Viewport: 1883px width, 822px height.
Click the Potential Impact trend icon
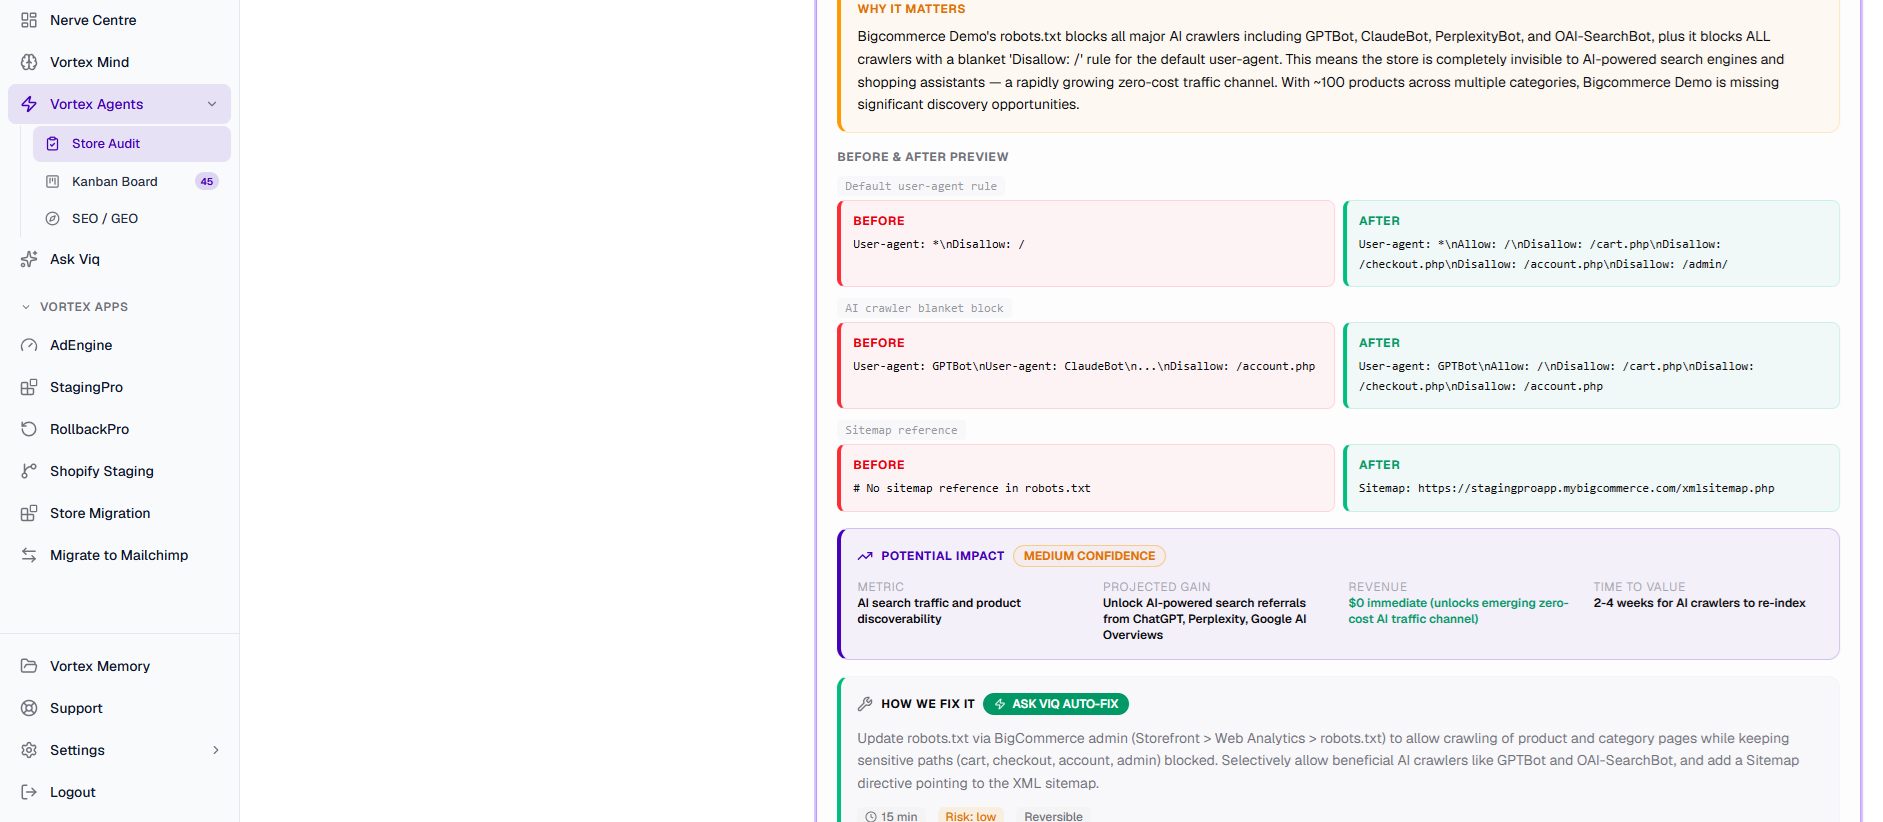point(865,556)
